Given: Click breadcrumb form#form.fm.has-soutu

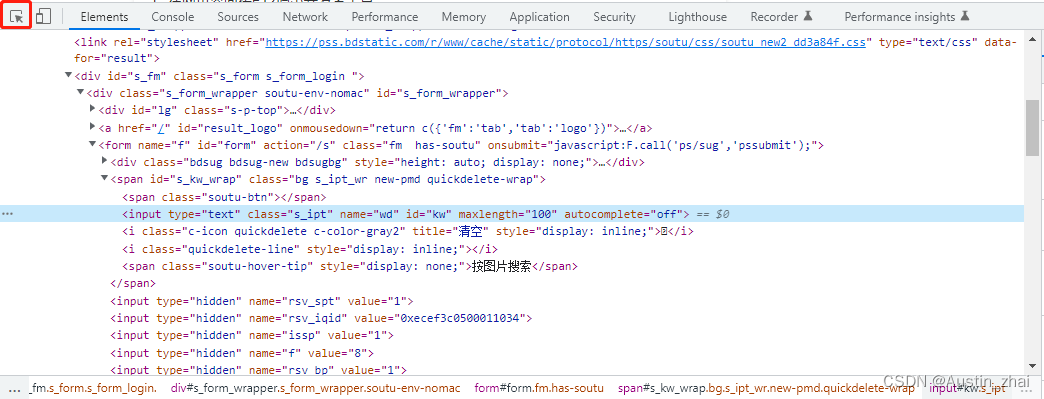Looking at the screenshot, I should tap(539, 388).
